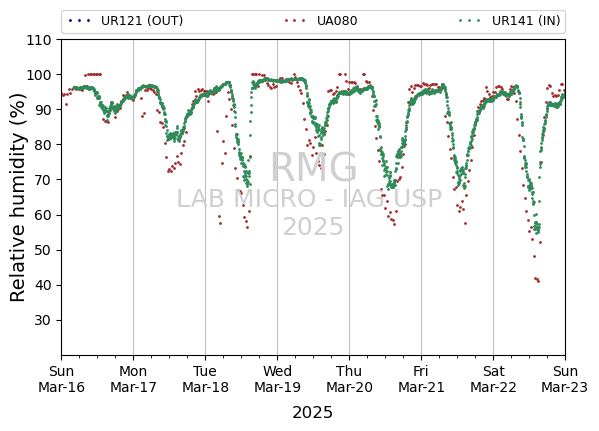Click the 110 y-axis tick label

point(39,40)
